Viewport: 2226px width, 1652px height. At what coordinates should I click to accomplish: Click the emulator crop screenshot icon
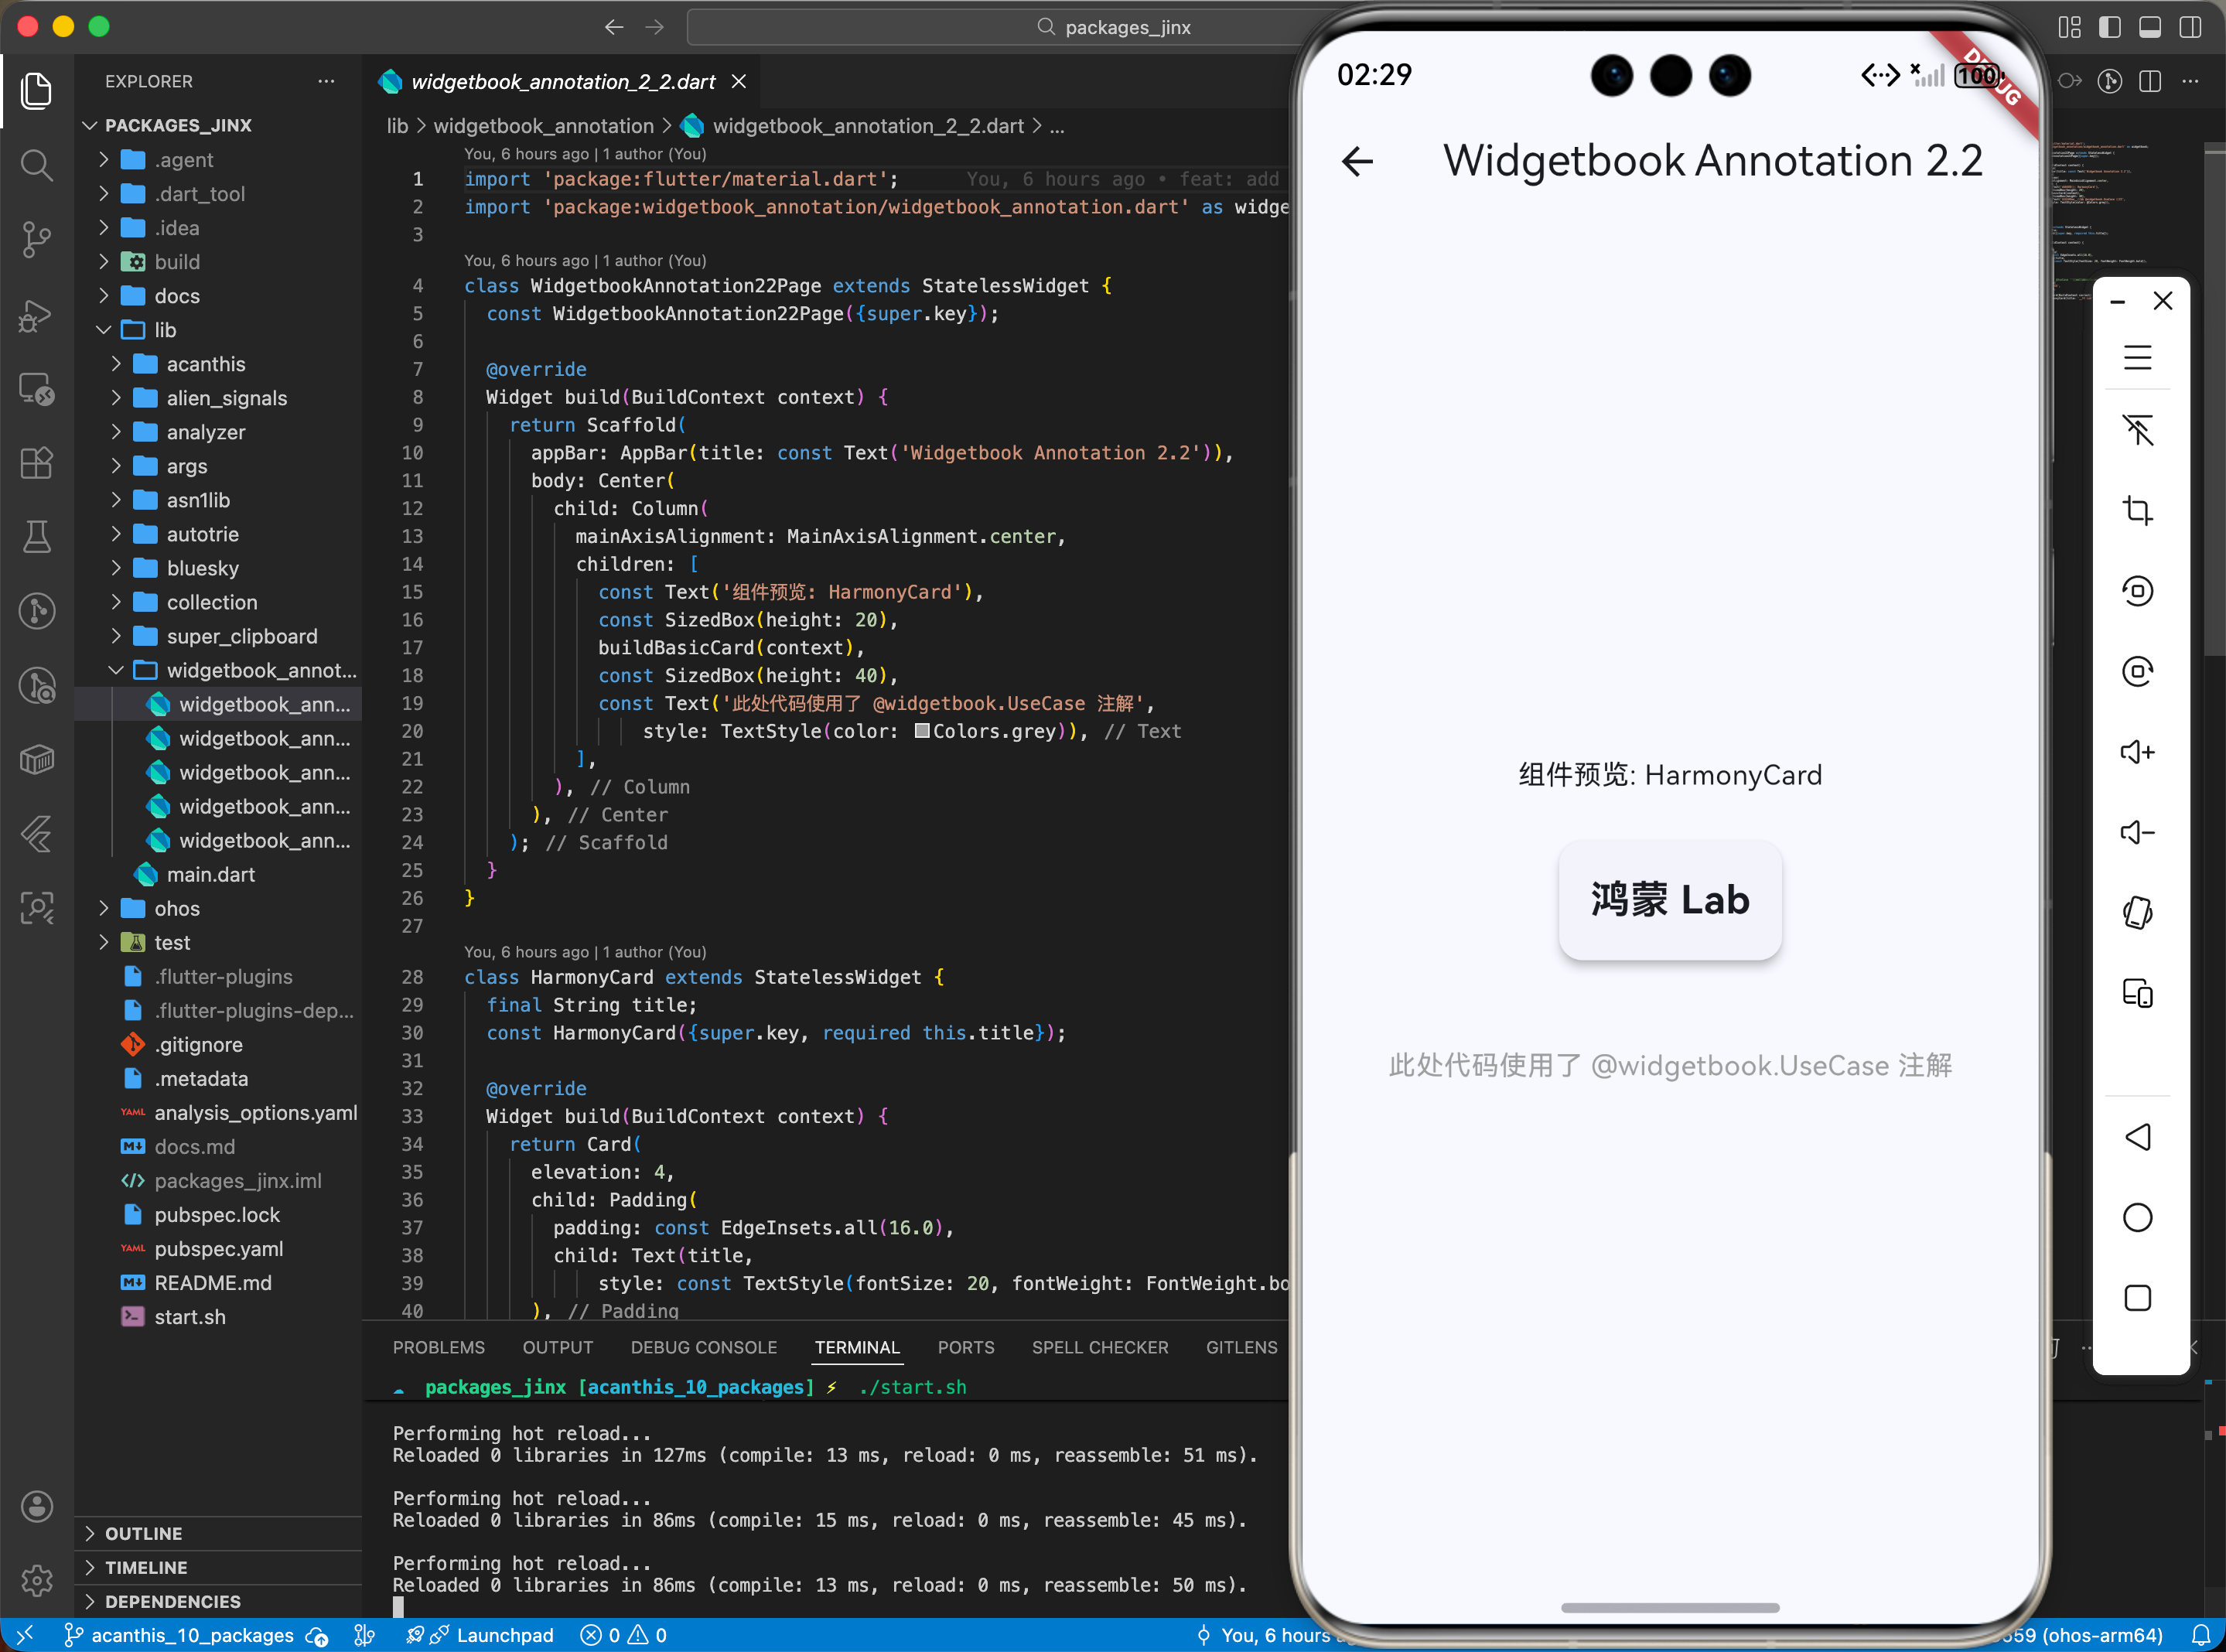(x=2137, y=511)
